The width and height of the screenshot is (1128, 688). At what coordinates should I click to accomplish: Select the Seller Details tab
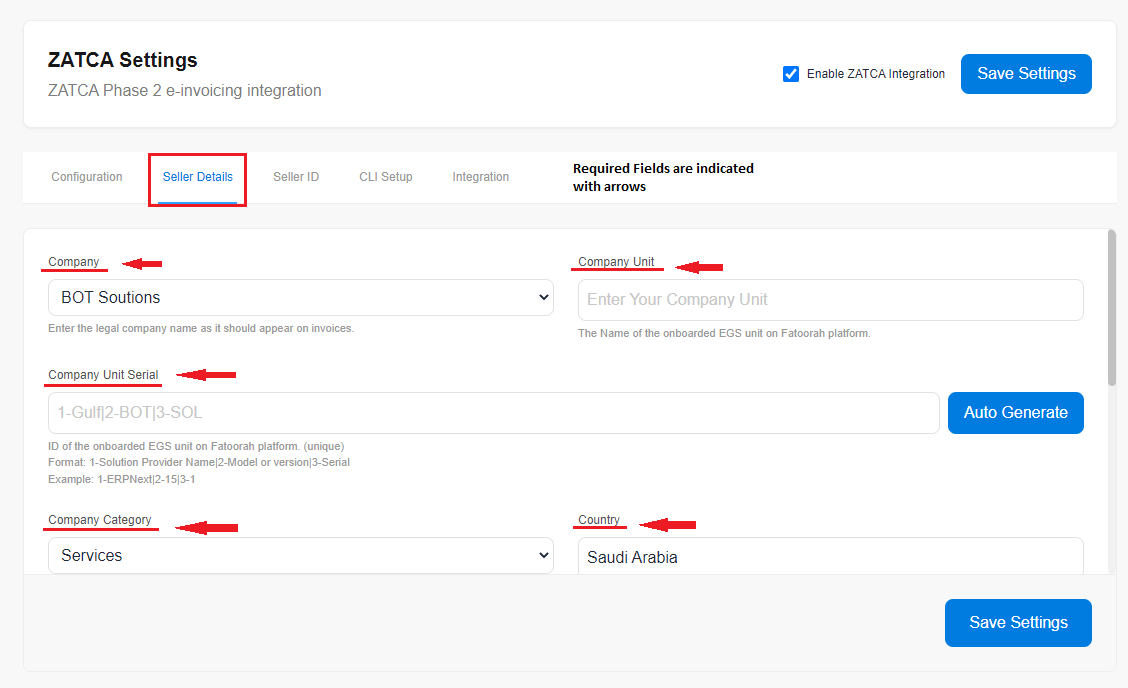(198, 177)
